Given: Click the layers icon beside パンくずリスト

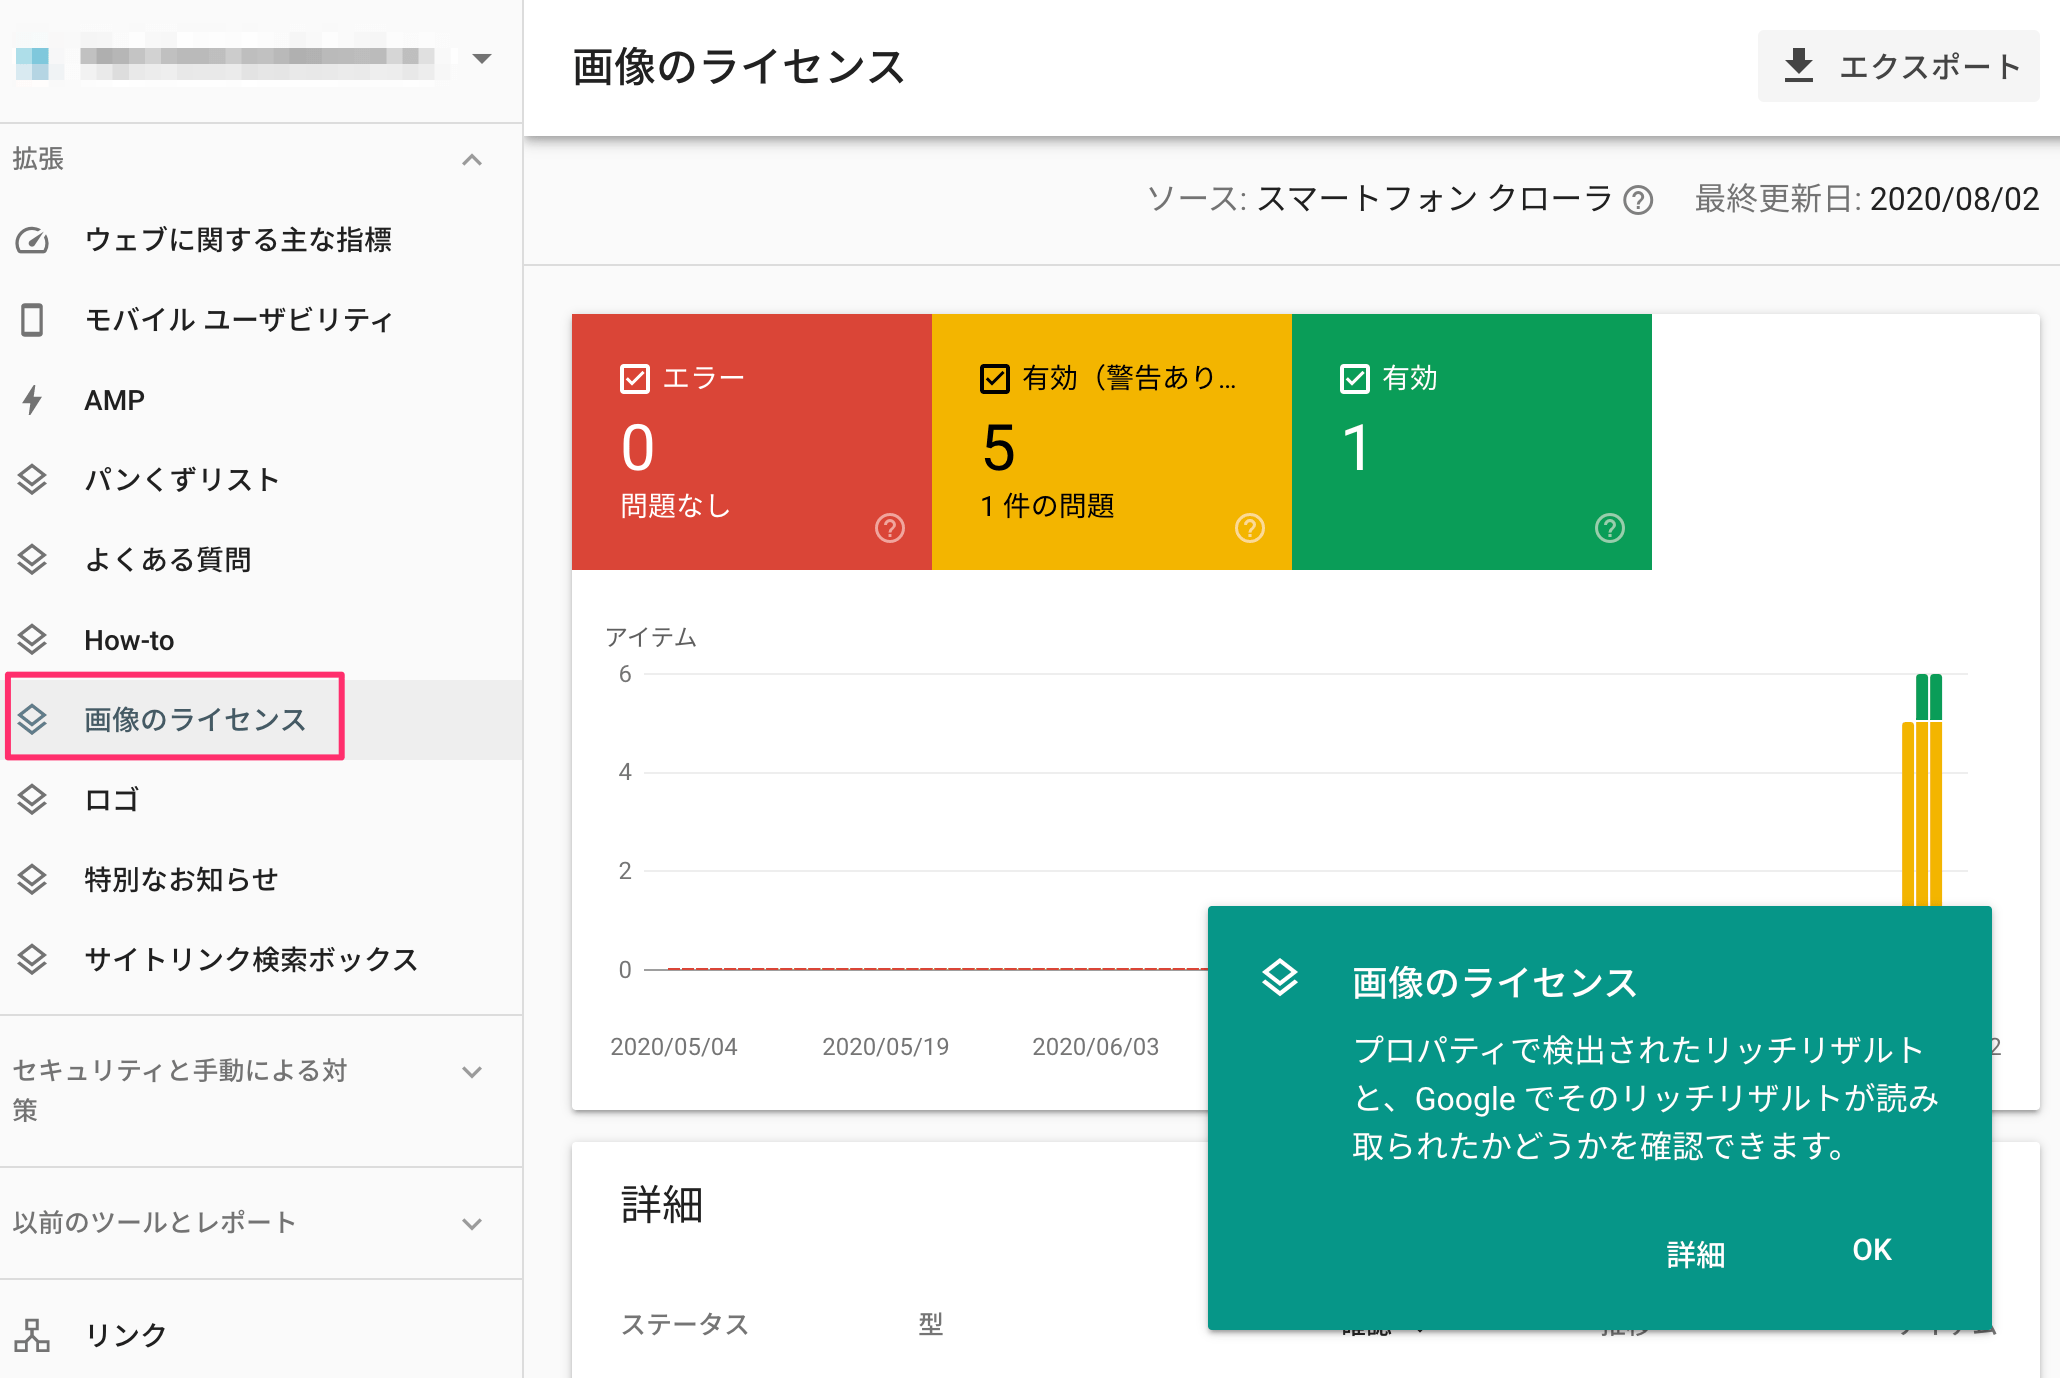Looking at the screenshot, I should [32, 480].
